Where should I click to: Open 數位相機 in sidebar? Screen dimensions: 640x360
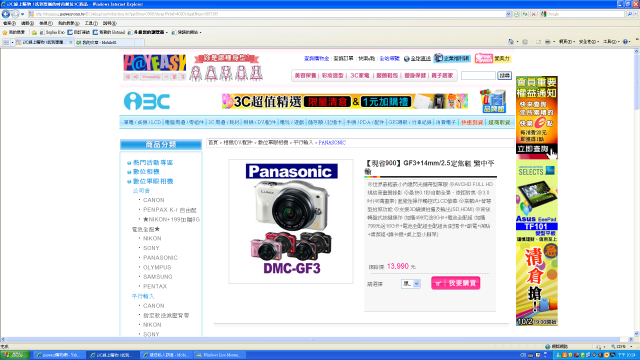tap(146, 172)
